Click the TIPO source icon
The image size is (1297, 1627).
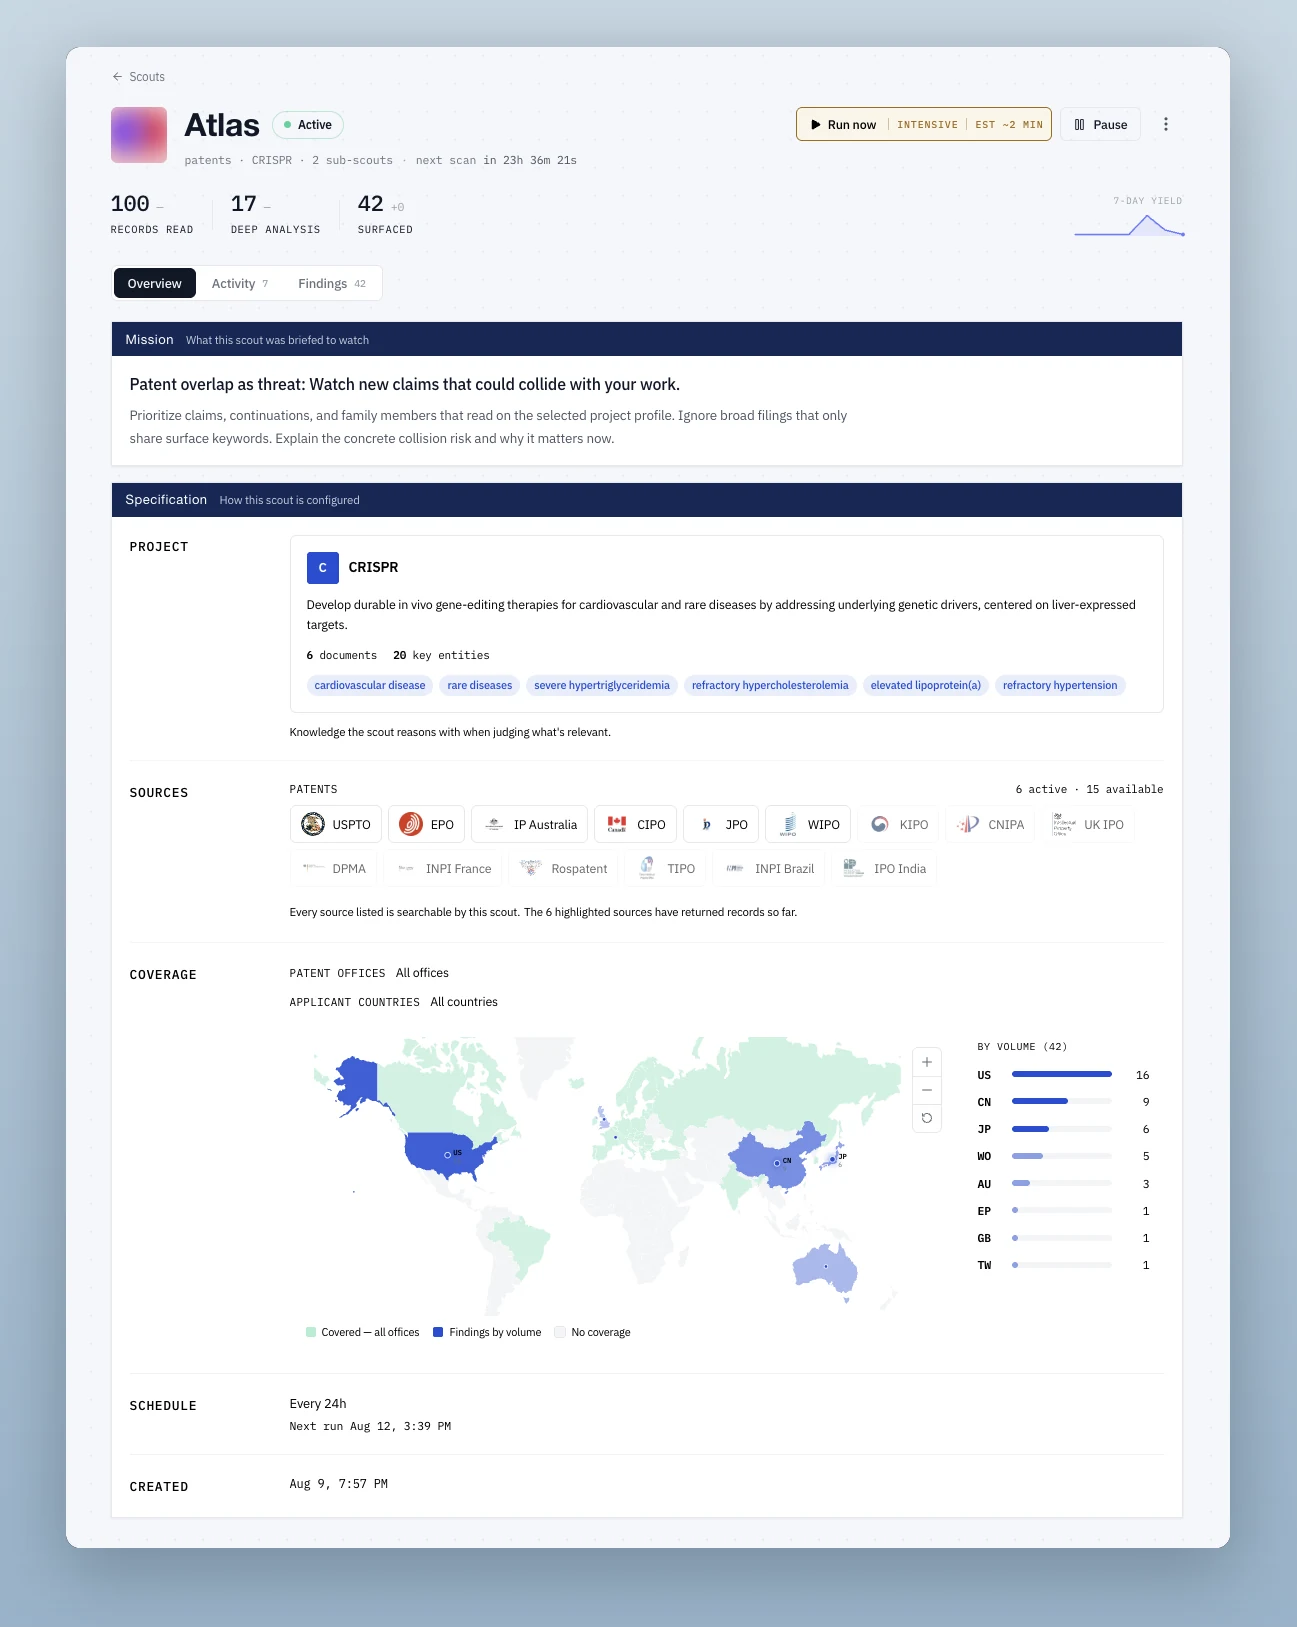pyautogui.click(x=647, y=868)
